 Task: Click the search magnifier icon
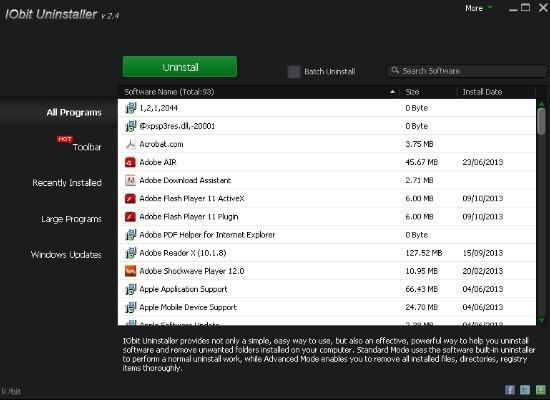click(395, 71)
